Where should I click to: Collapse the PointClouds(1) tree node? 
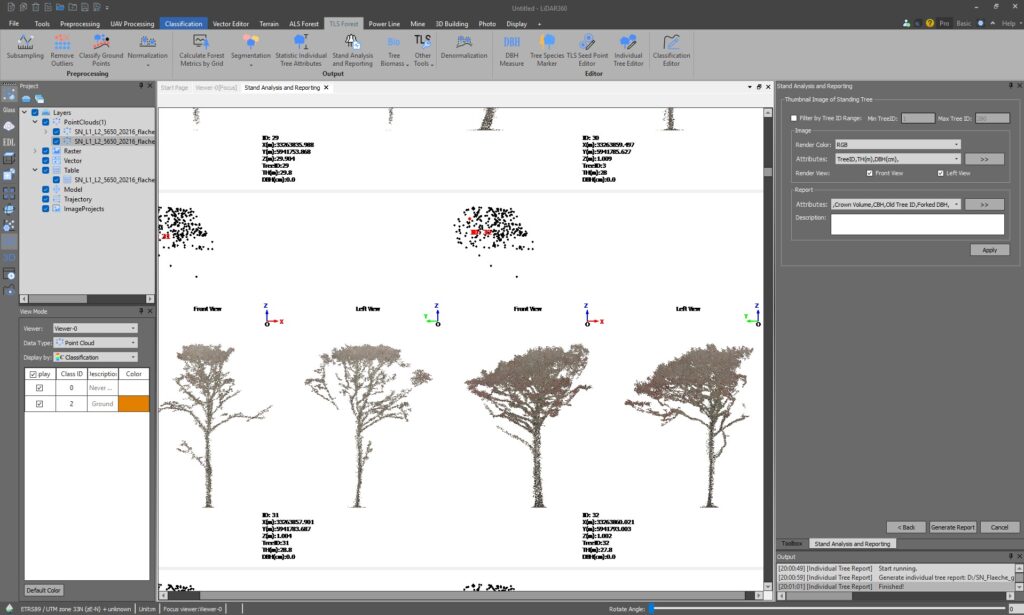[x=35, y=122]
